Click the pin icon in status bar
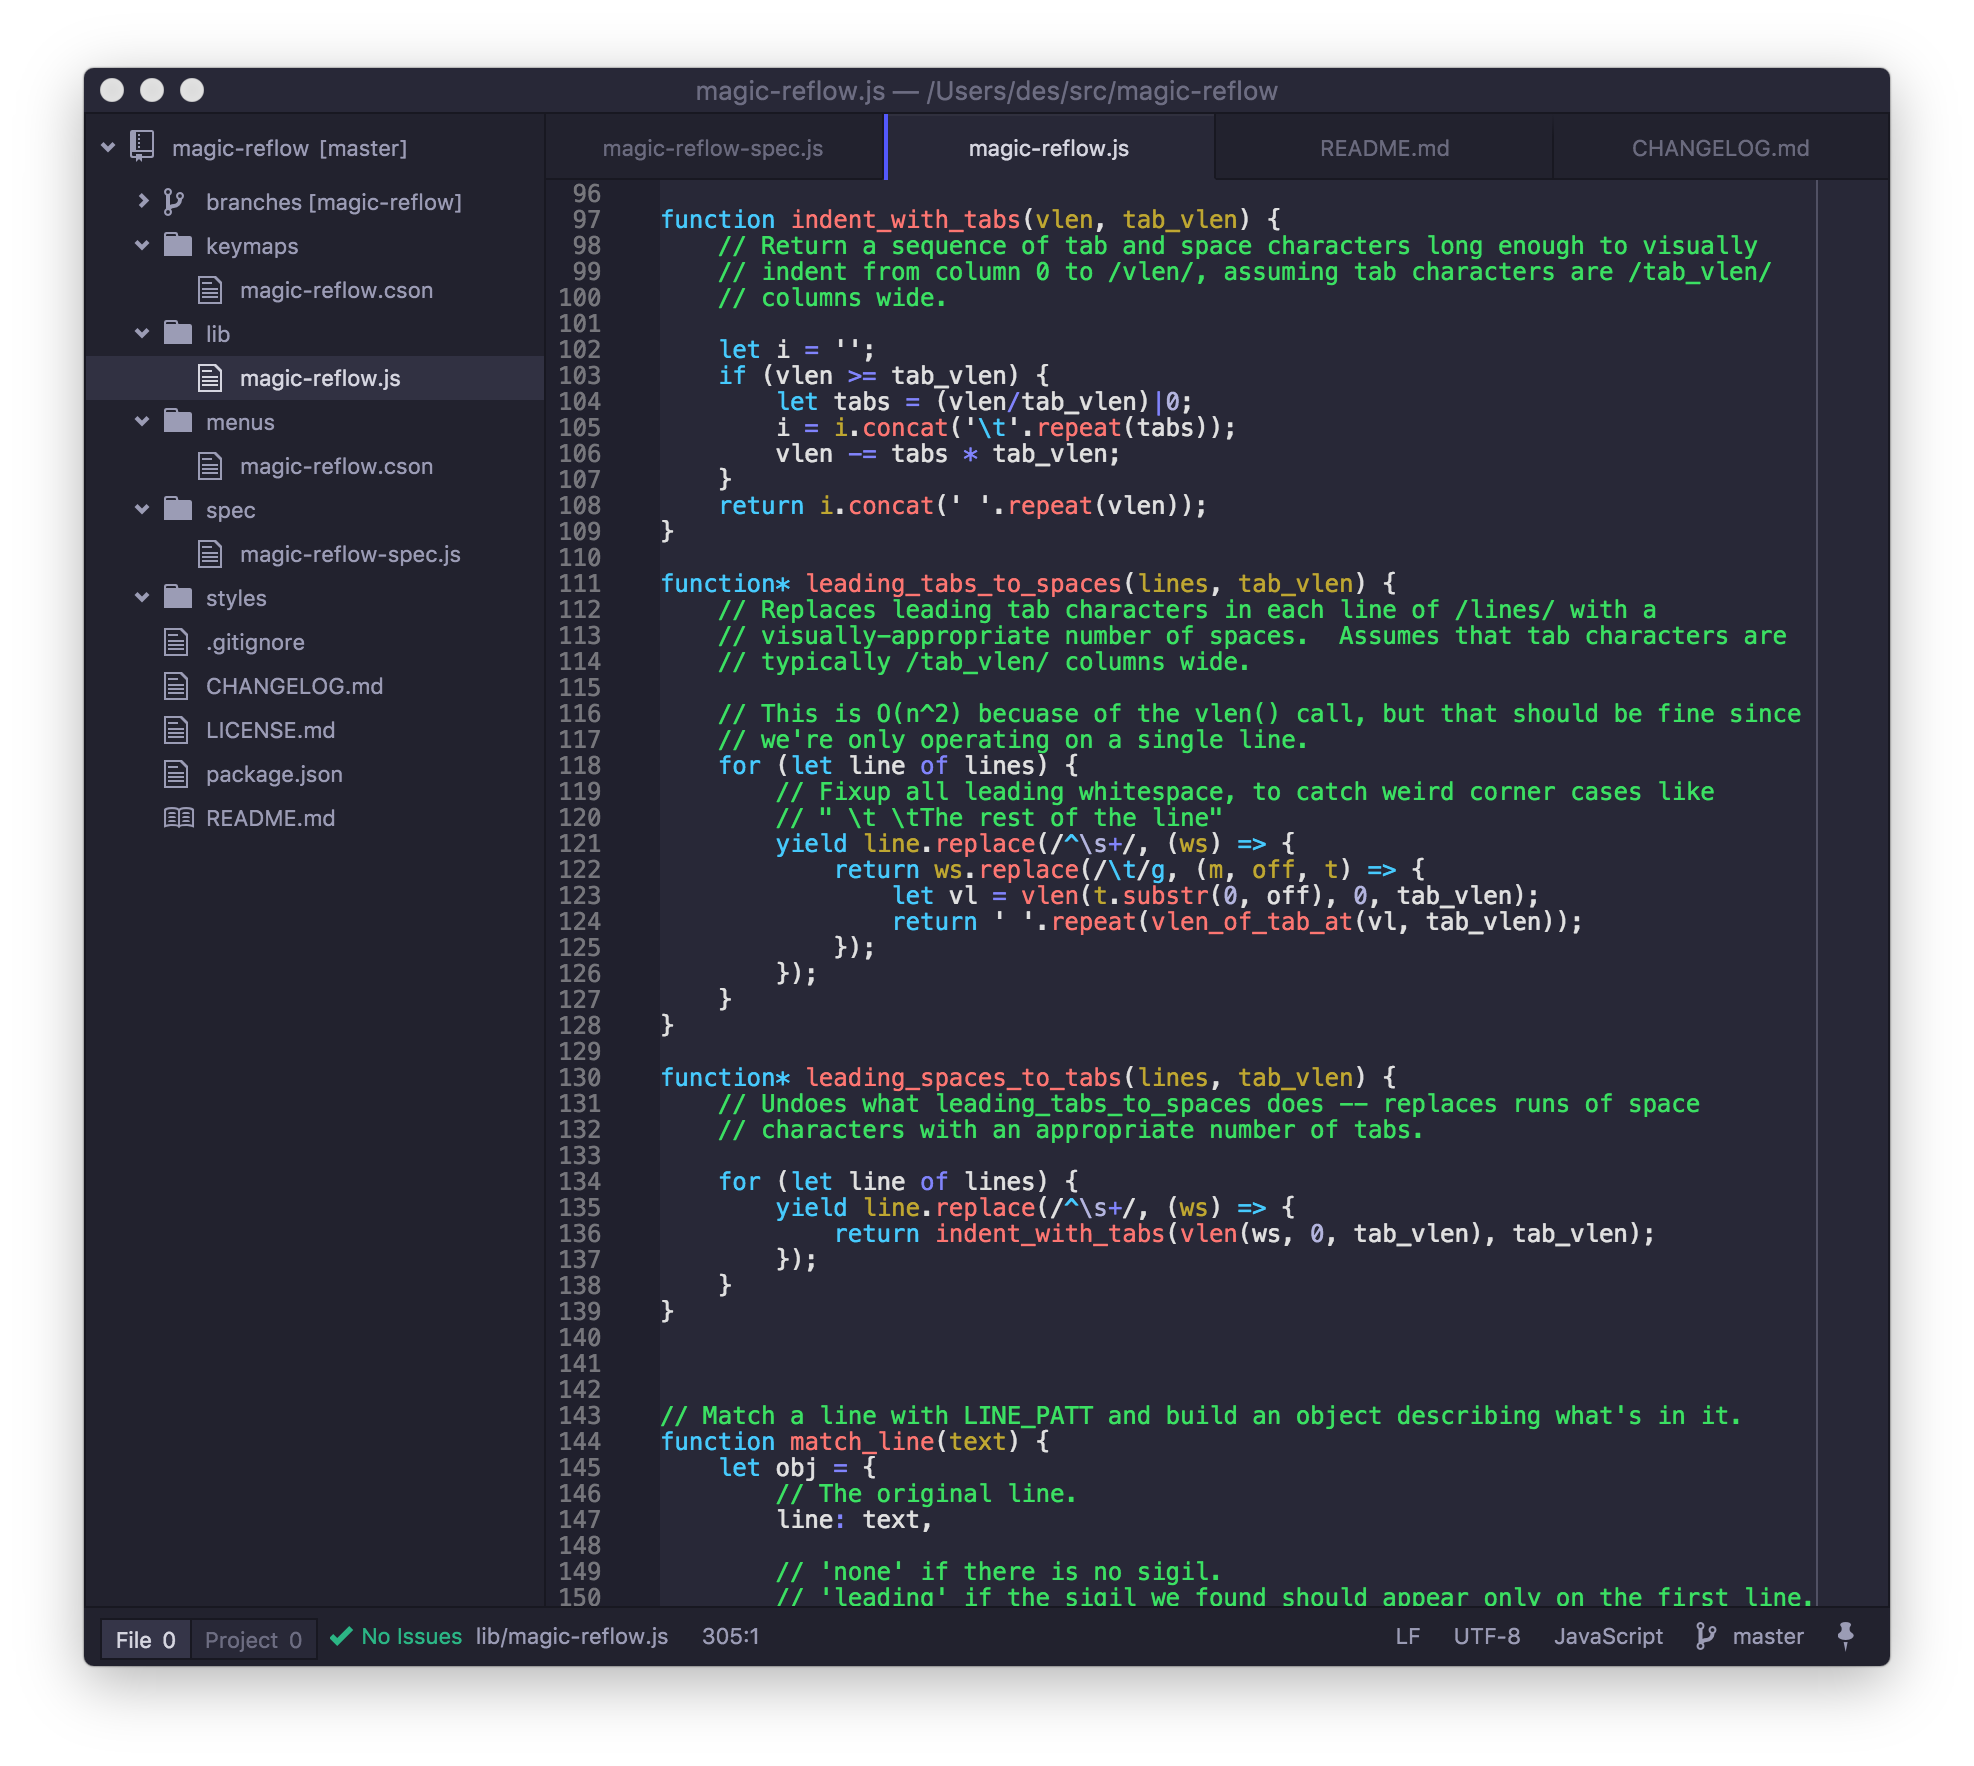The image size is (1974, 1766). coord(1846,1636)
